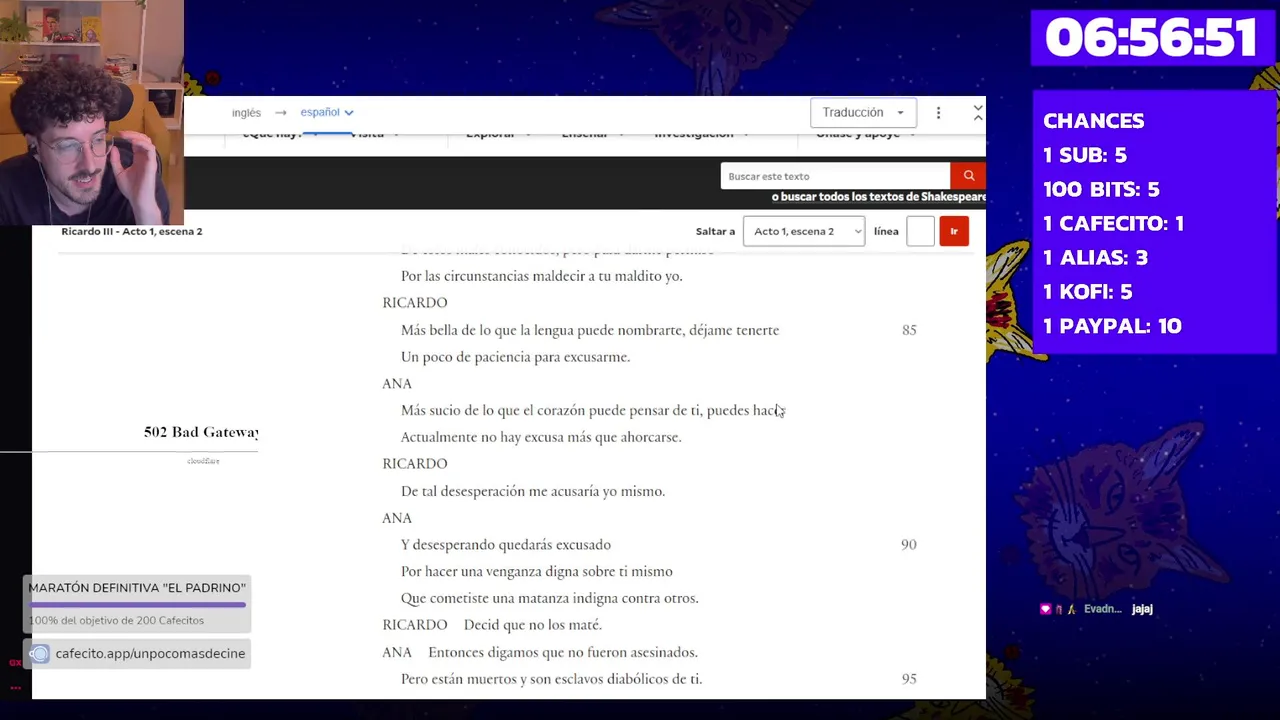The height and width of the screenshot is (720, 1280).
Task: Click the 'jajaj' chat message
Action: [1142, 609]
